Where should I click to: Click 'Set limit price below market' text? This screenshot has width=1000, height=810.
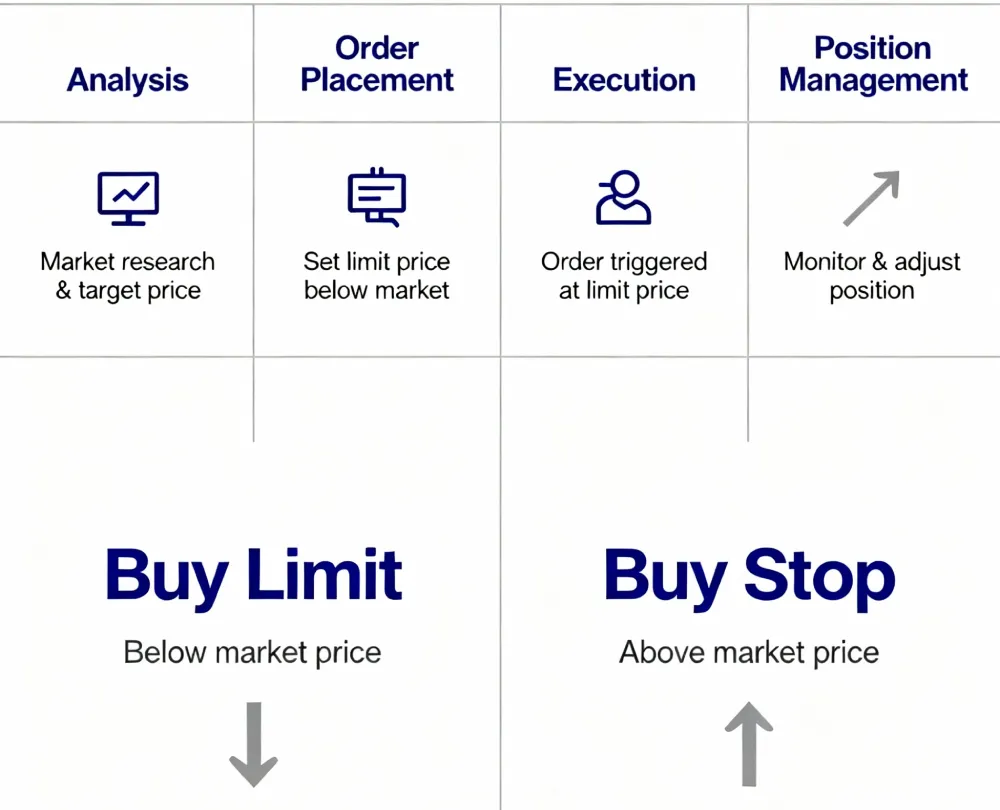click(377, 276)
